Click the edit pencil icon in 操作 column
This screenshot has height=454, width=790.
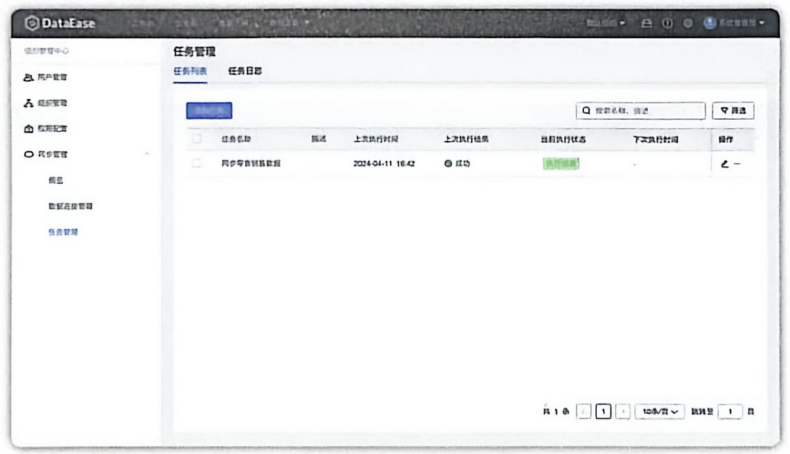tap(725, 164)
